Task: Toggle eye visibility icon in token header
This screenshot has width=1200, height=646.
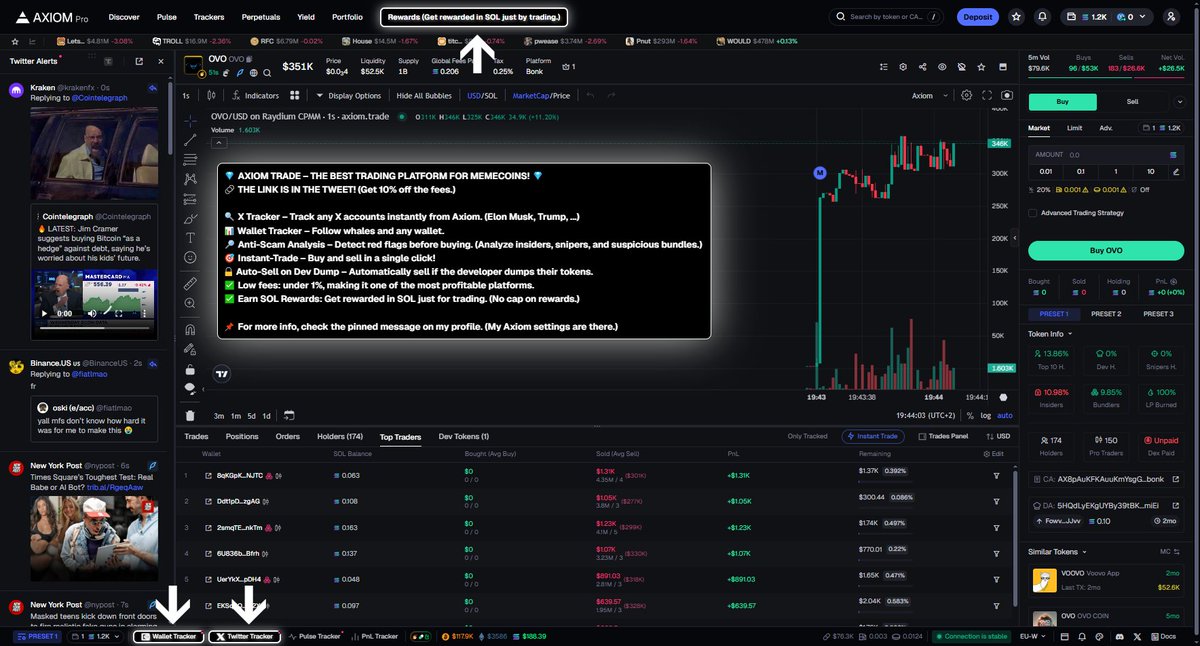Action: (941, 67)
